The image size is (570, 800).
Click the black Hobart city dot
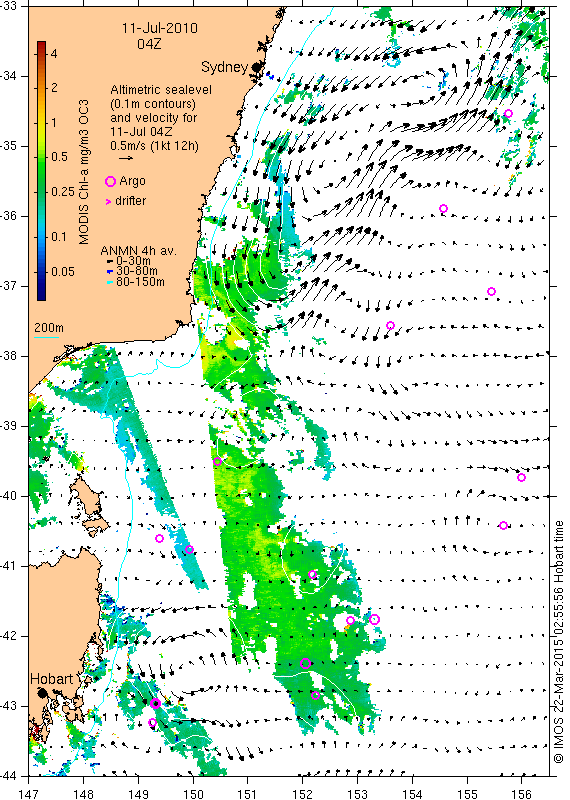point(42,693)
